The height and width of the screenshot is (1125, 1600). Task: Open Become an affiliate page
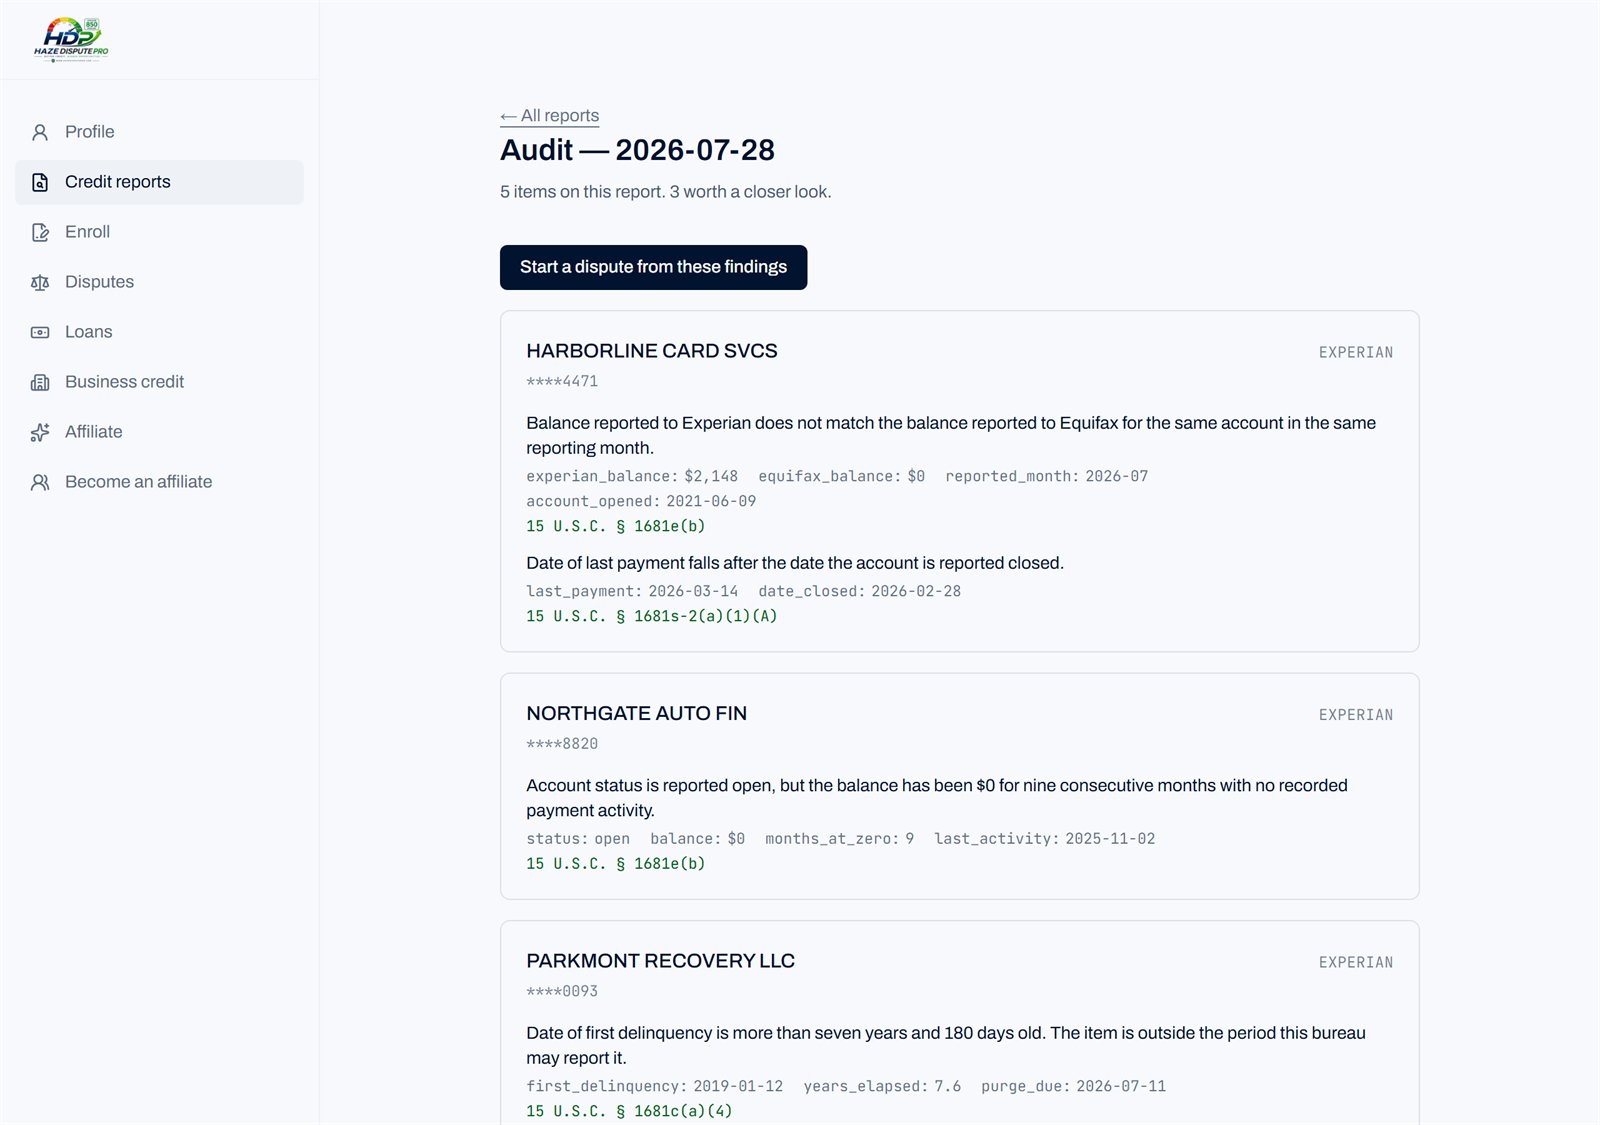pos(159,482)
